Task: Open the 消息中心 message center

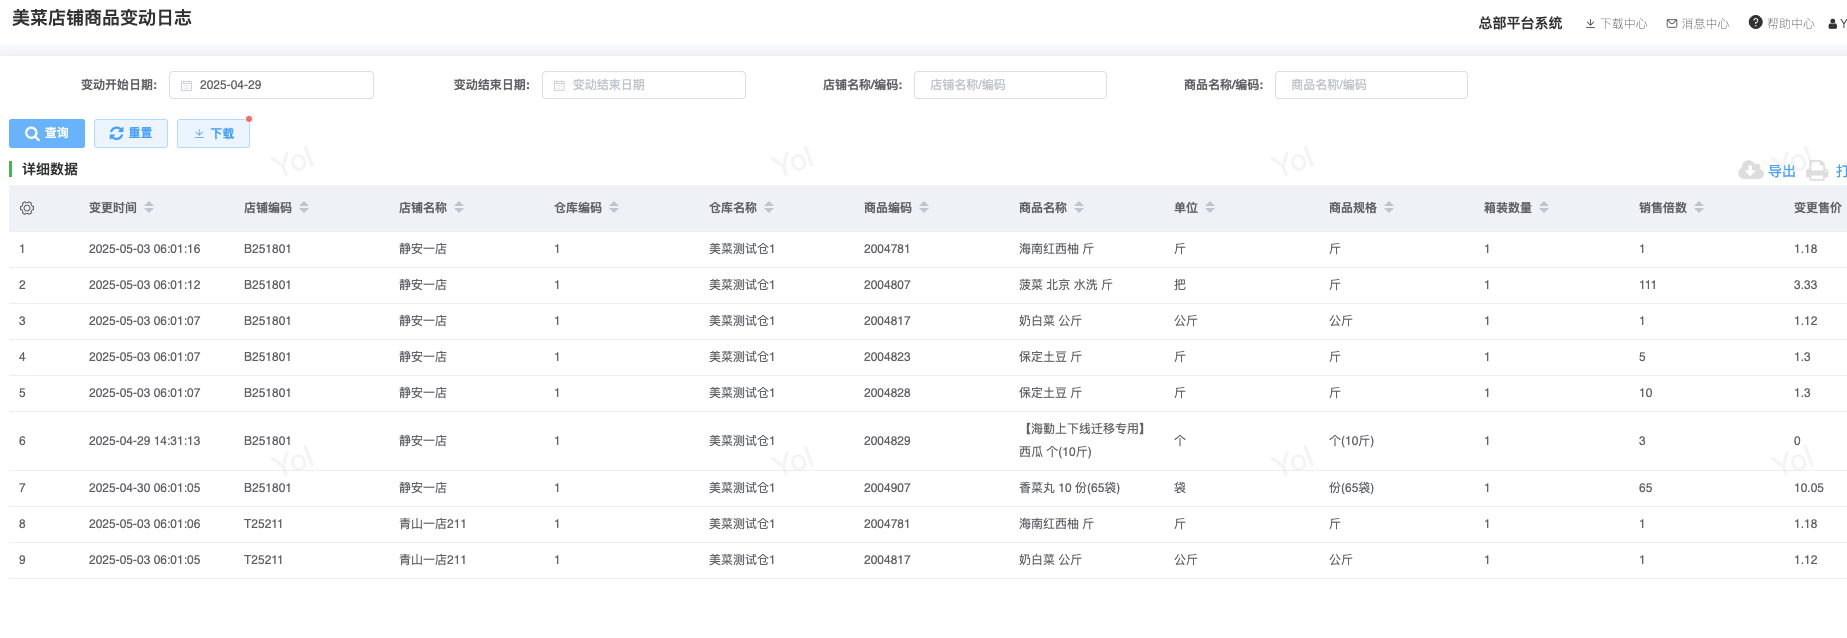Action: pyautogui.click(x=1697, y=23)
